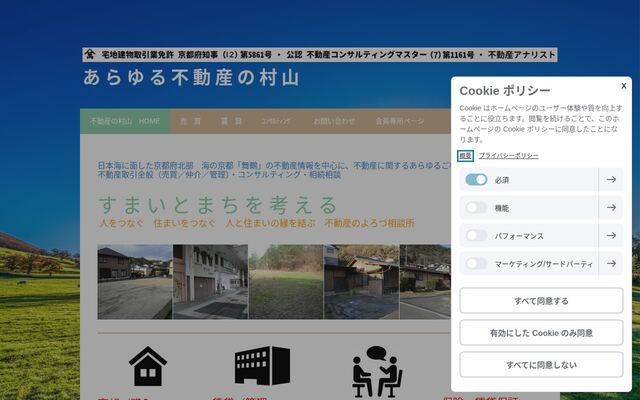Open the grassy vacant land photo
The width and height of the screenshot is (640, 400).
(286, 282)
